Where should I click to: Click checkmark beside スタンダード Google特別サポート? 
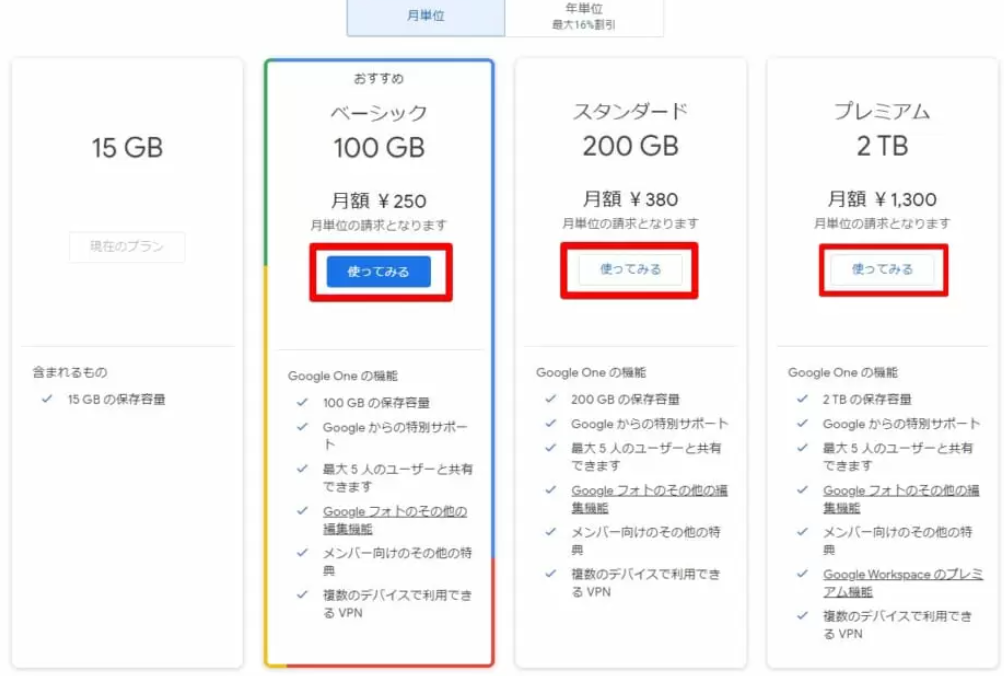point(551,423)
